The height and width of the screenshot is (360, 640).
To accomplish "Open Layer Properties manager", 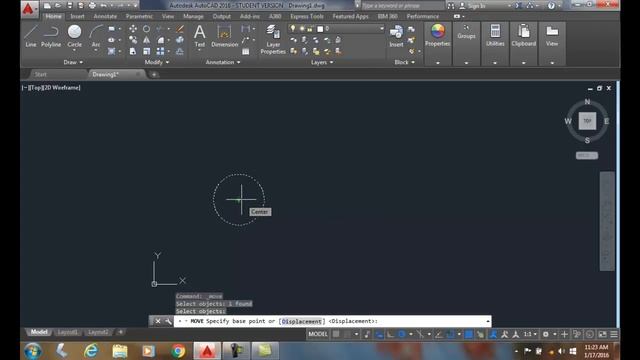I will [273, 39].
